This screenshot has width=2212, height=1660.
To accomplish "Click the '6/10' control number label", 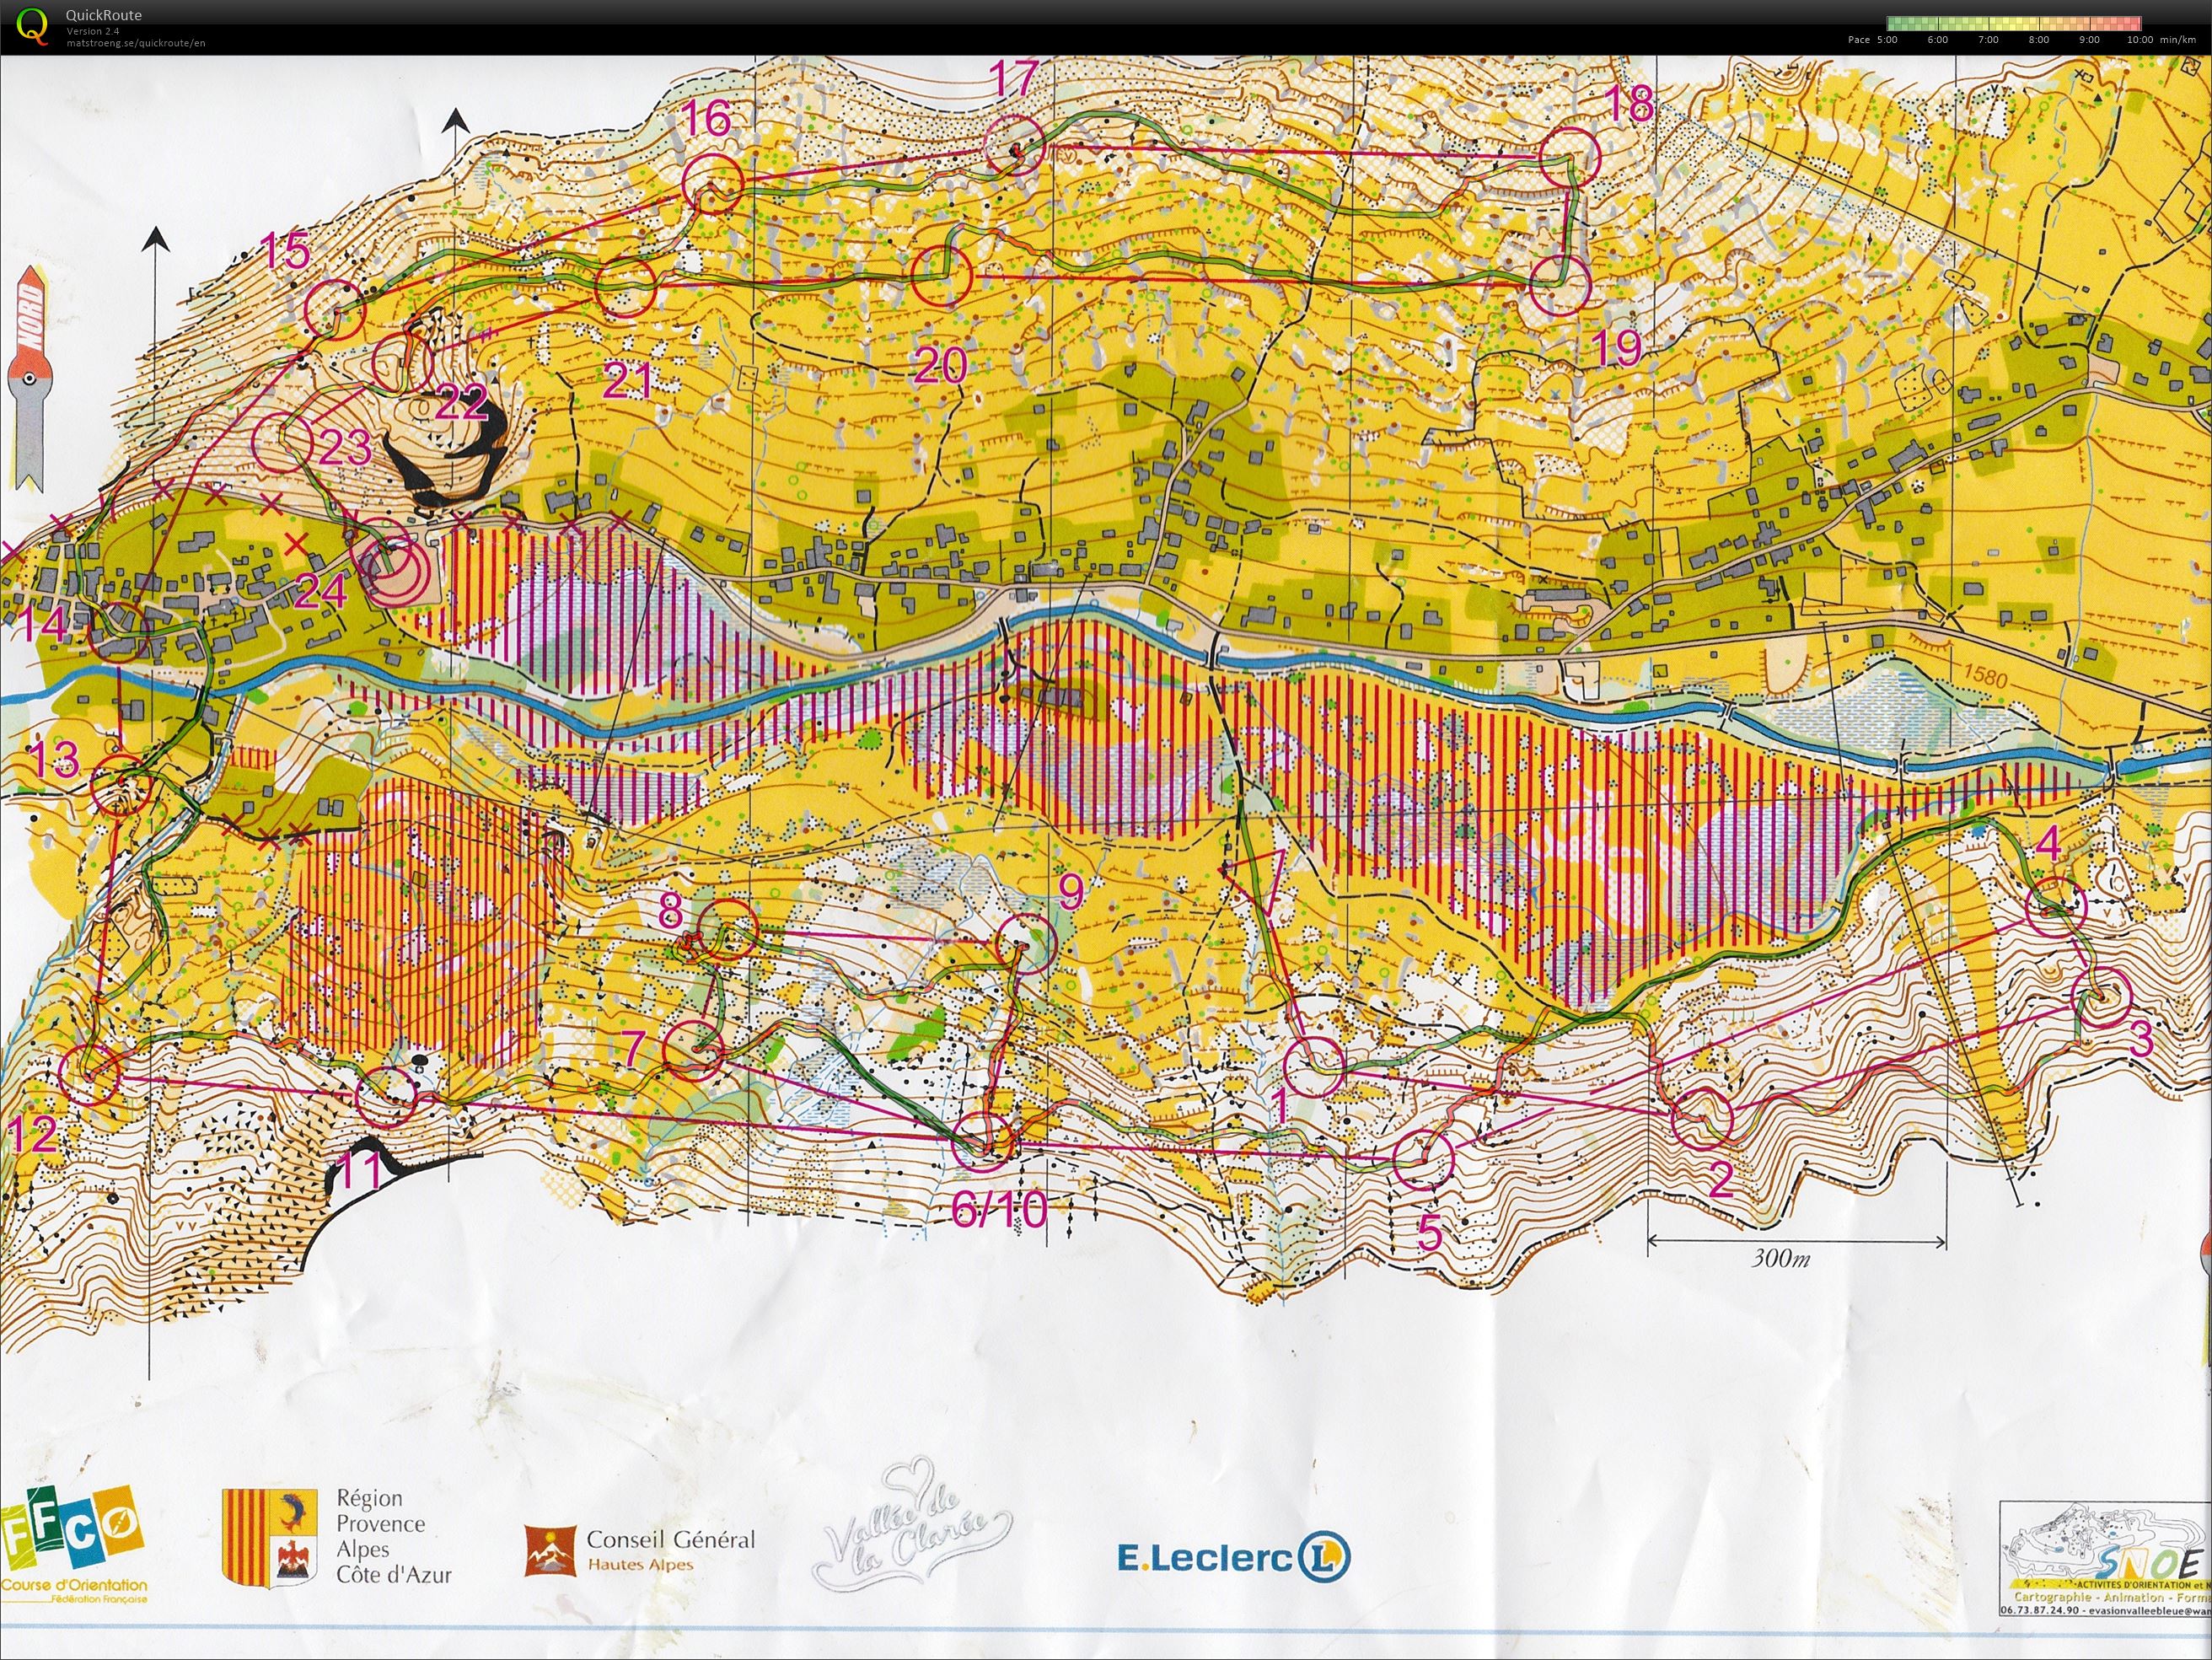I will 999,1210.
